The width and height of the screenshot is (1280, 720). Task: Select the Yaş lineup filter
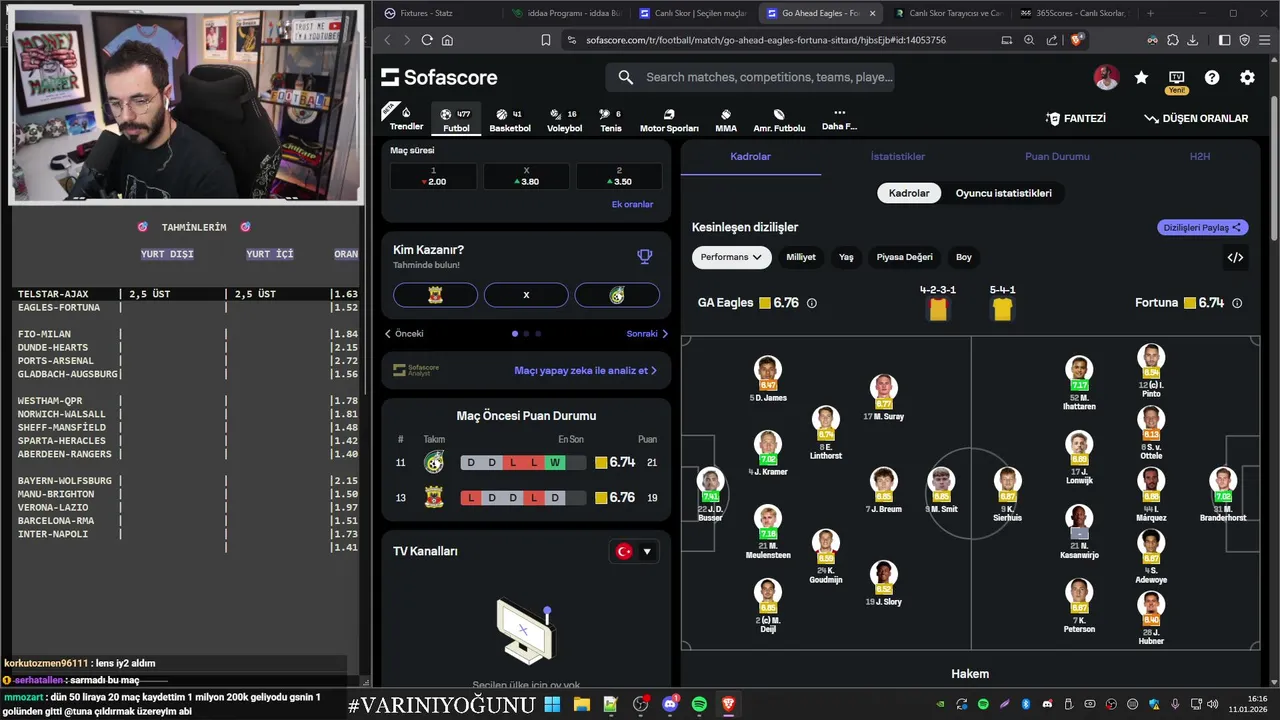tap(846, 257)
